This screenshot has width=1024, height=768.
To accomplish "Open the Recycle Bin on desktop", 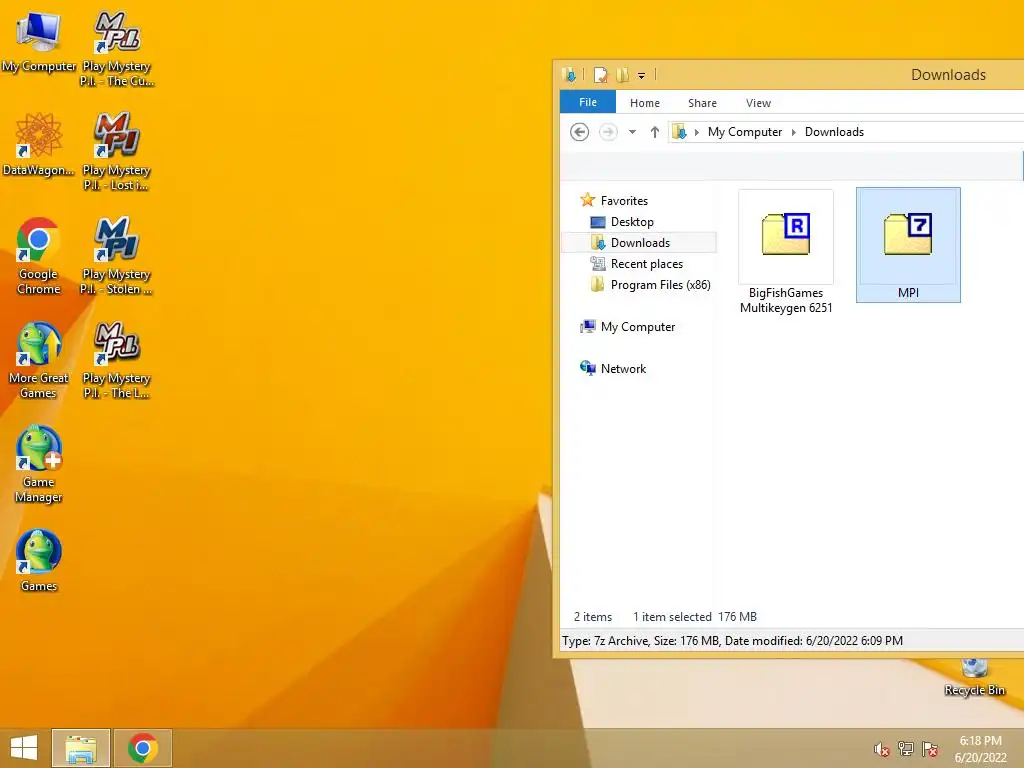I will [974, 677].
